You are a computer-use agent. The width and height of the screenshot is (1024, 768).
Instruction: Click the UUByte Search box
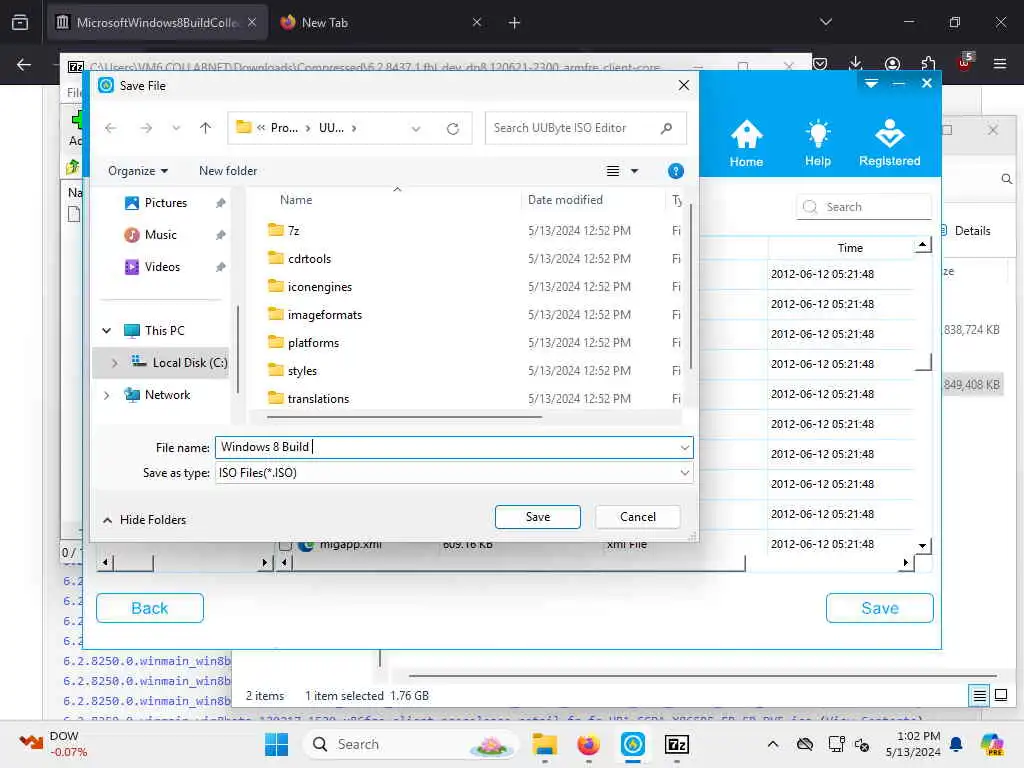863,207
